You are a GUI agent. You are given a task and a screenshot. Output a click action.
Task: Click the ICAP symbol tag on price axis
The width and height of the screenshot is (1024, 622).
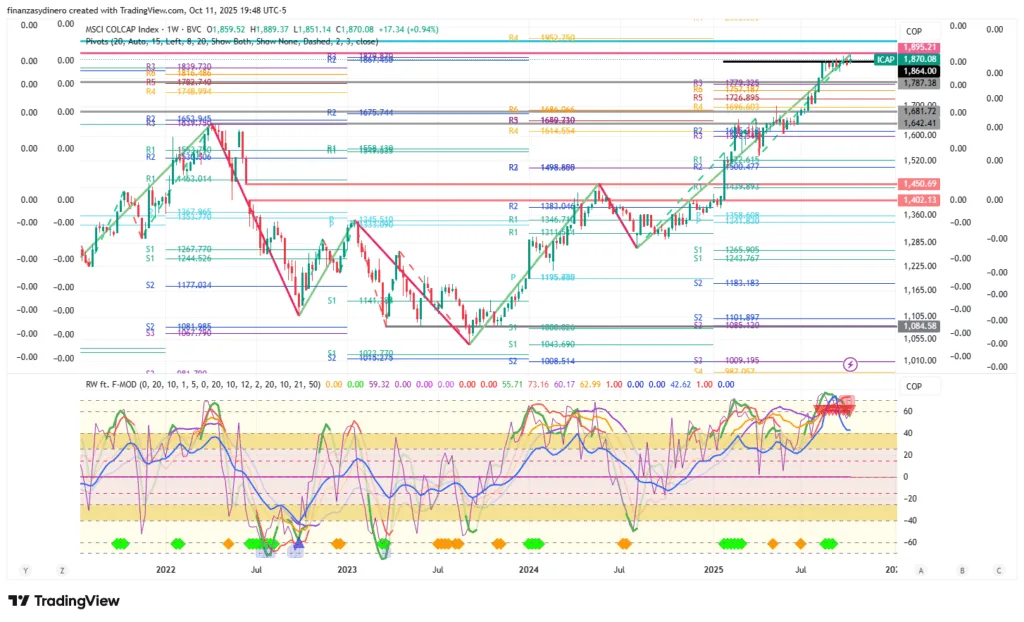click(884, 60)
